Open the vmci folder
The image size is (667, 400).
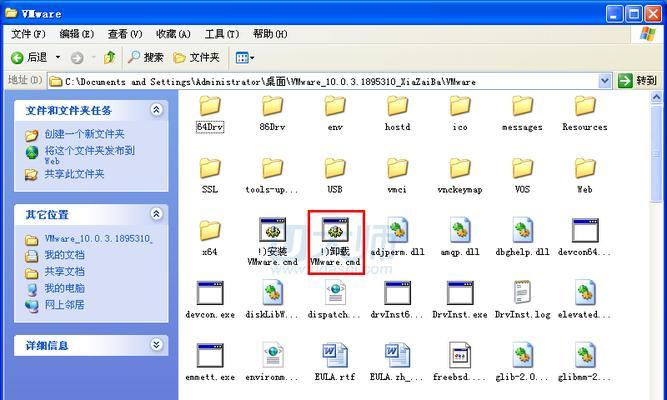(x=397, y=176)
